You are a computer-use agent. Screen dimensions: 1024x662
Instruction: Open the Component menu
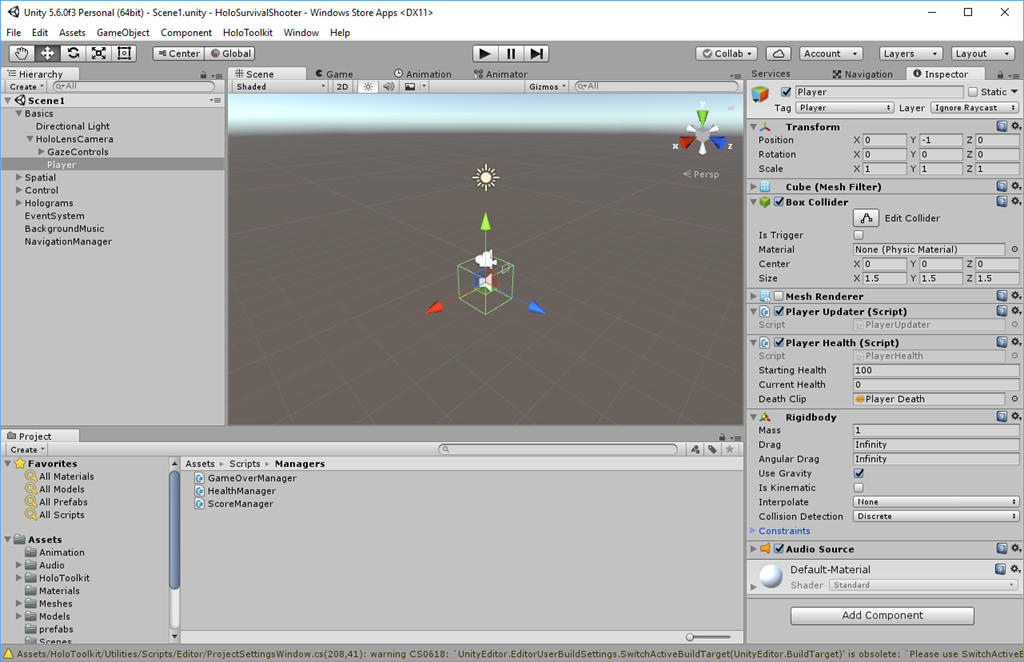186,32
